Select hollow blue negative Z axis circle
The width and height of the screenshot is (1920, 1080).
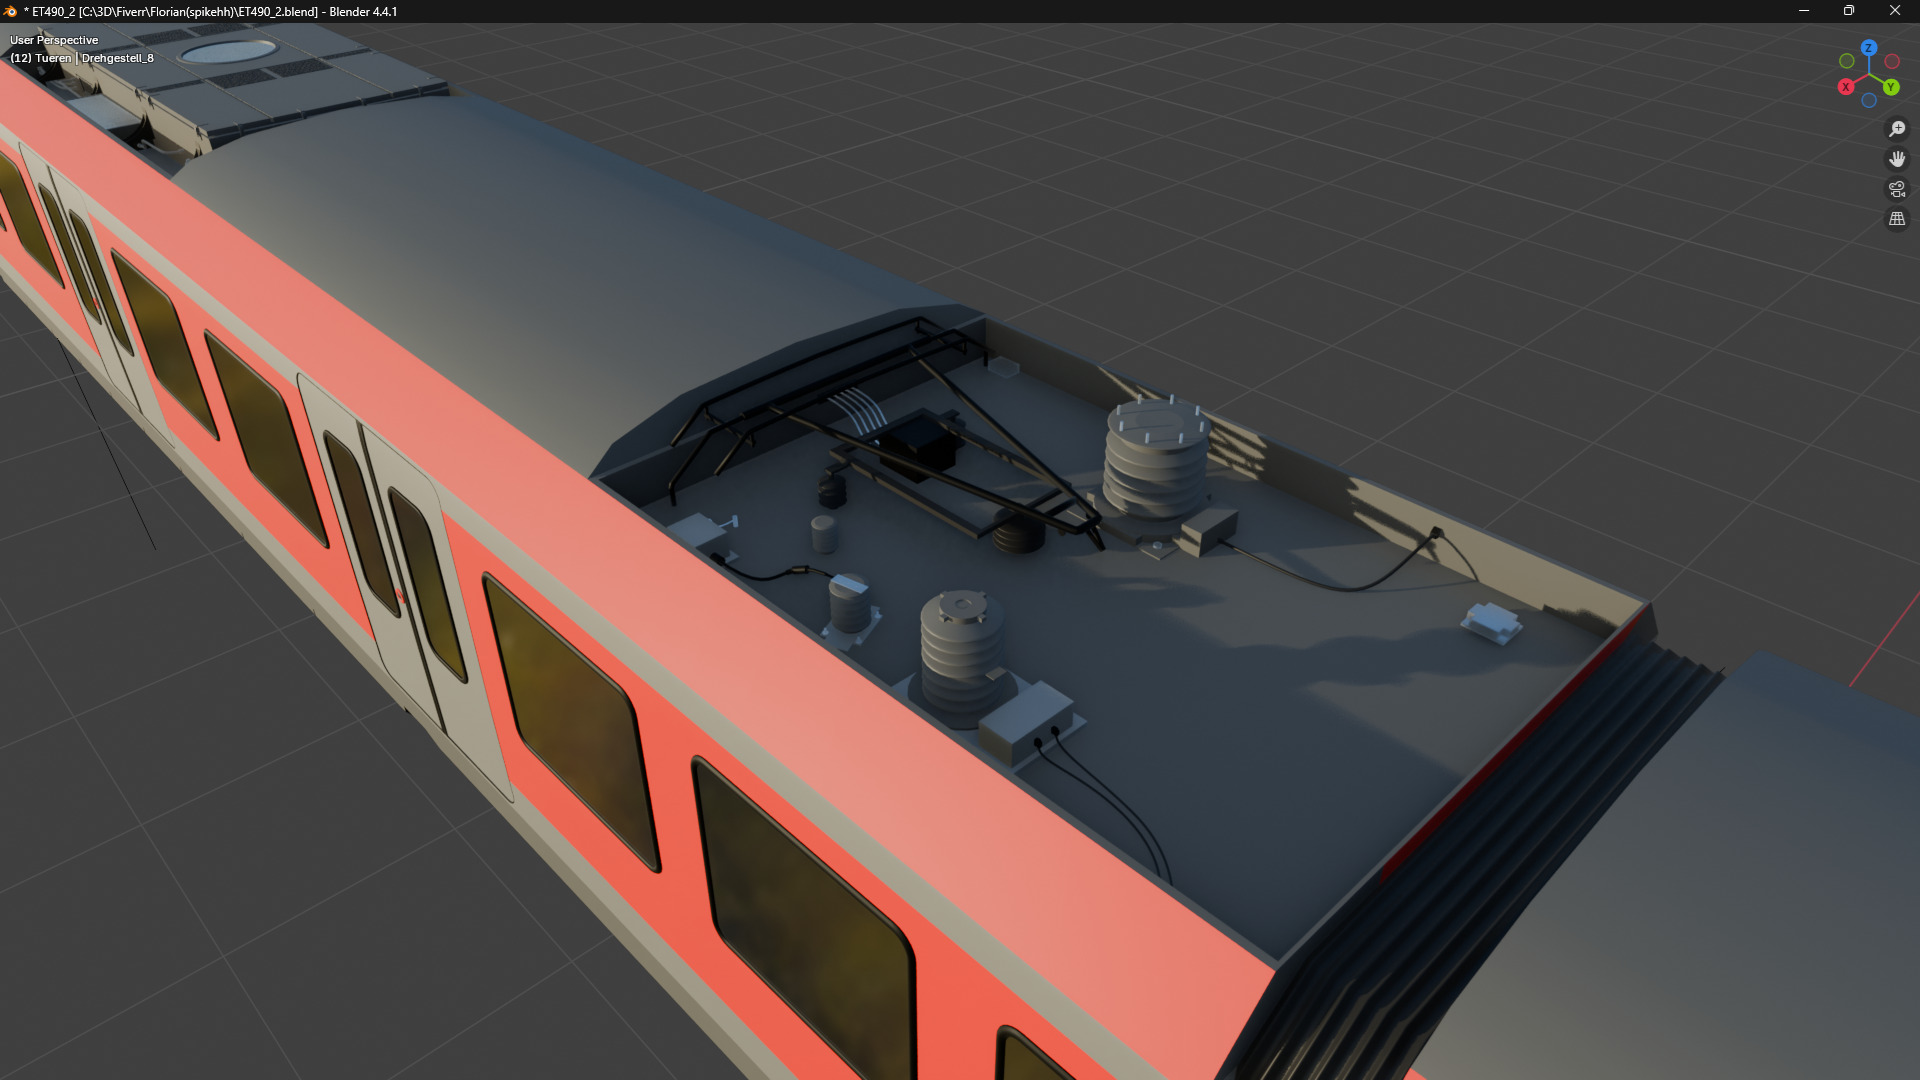click(1868, 100)
